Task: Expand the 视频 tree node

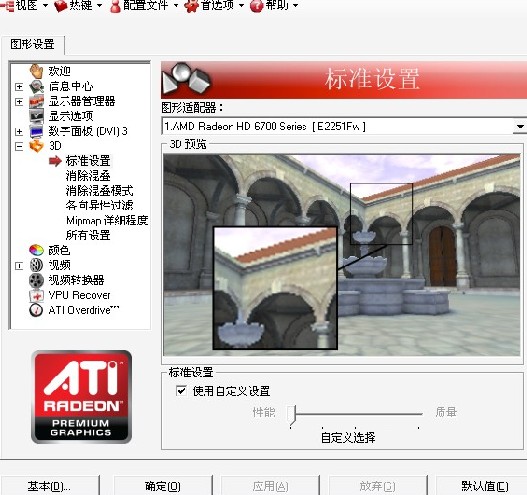Action: tap(19, 266)
